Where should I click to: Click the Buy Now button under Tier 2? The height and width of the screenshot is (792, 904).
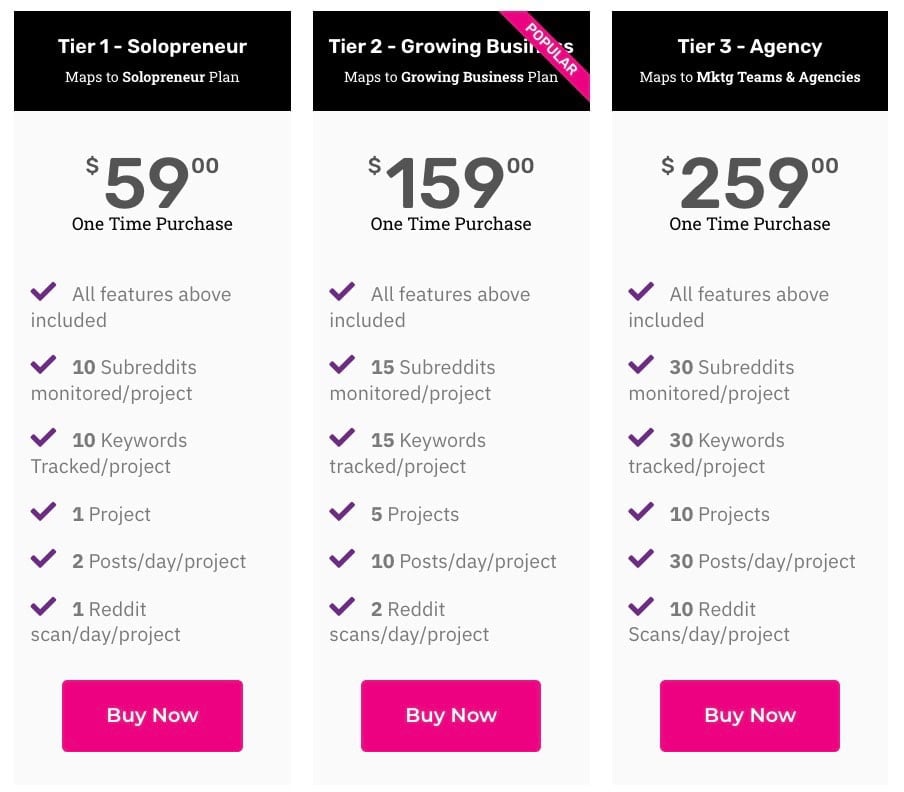450,715
